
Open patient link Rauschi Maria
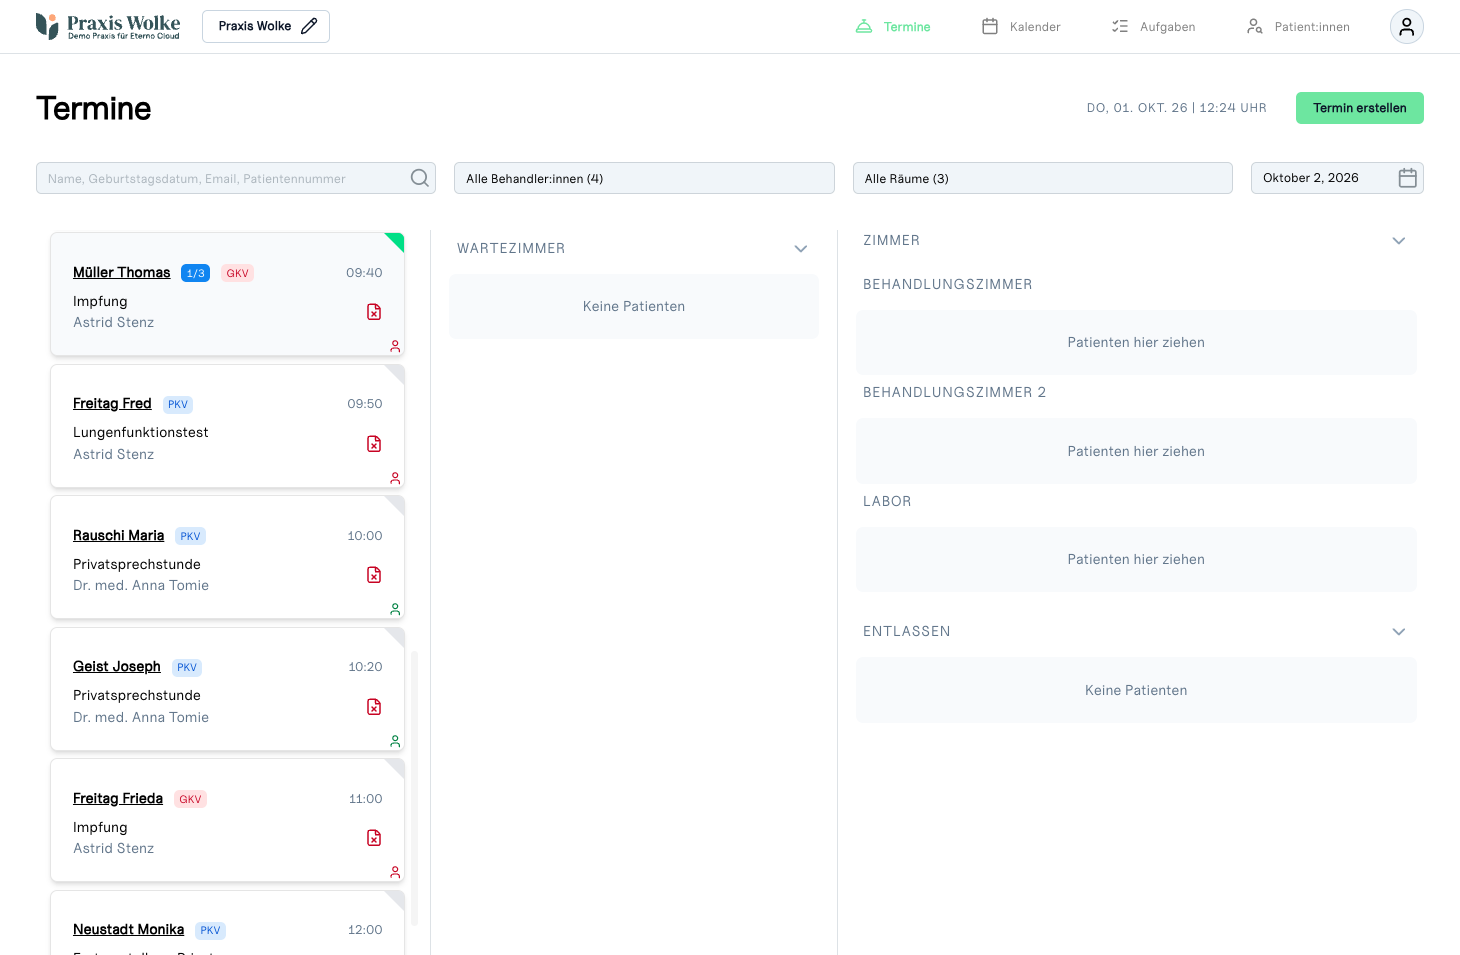coord(118,536)
